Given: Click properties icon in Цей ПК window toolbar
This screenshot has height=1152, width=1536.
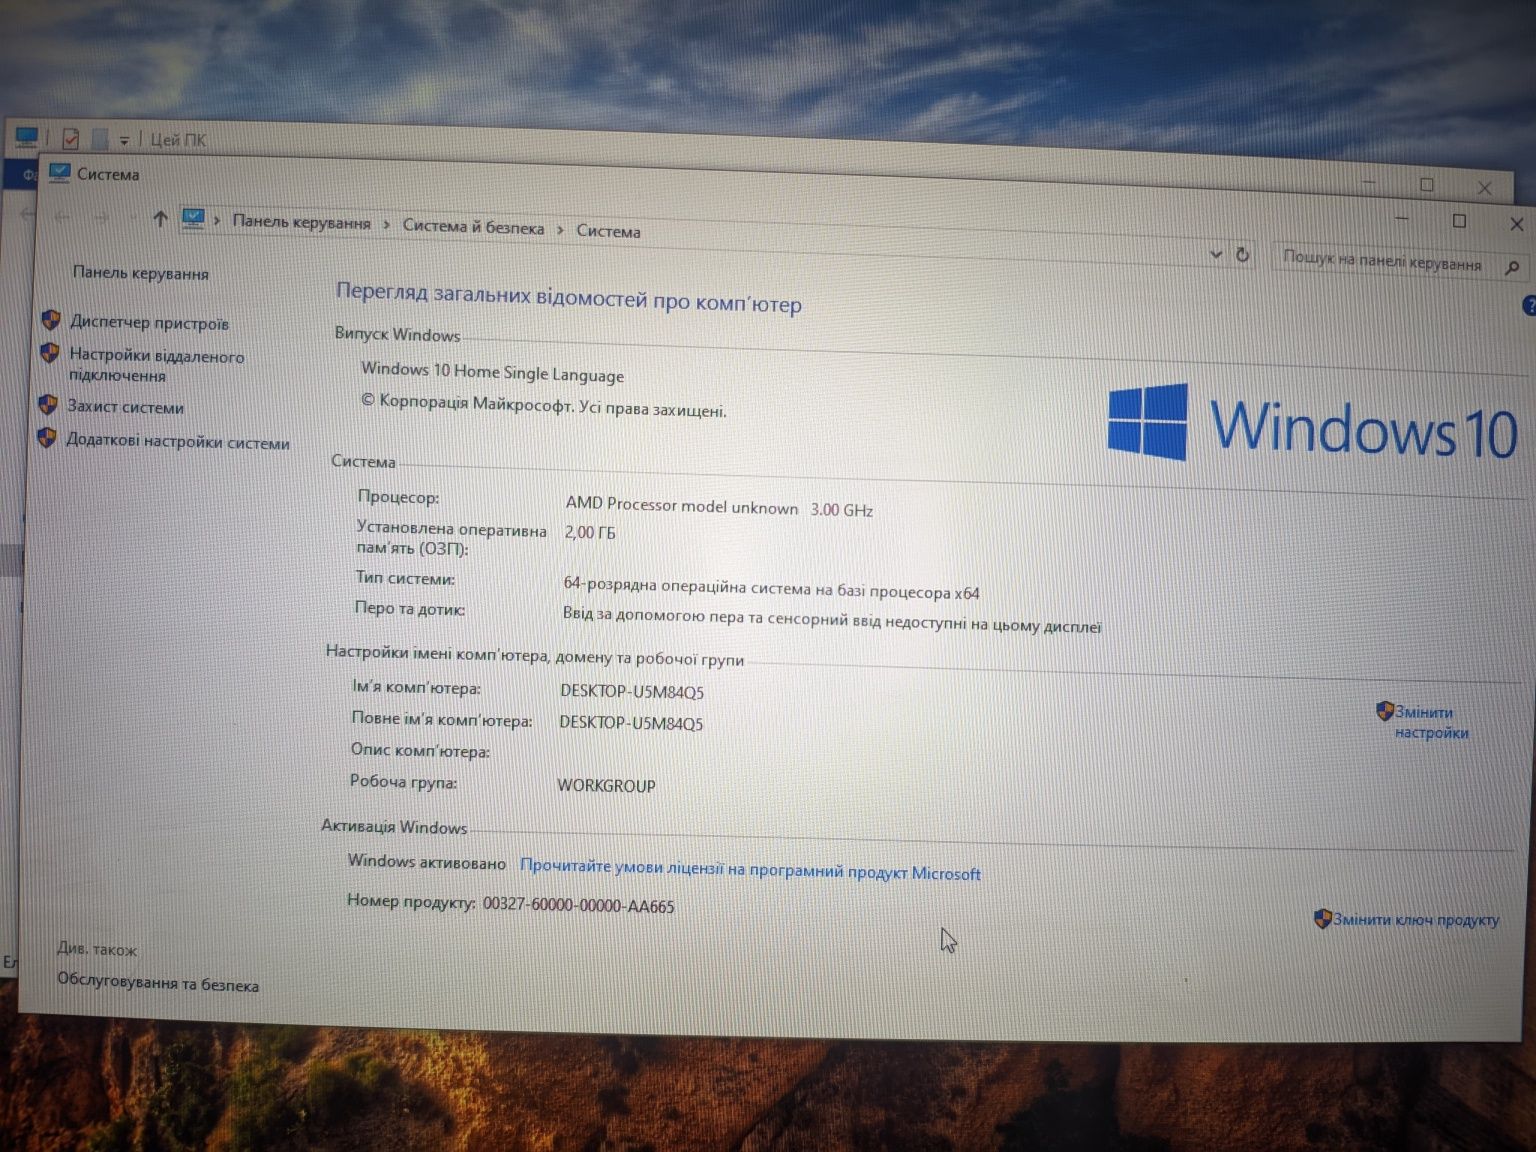Looking at the screenshot, I should pos(70,138).
